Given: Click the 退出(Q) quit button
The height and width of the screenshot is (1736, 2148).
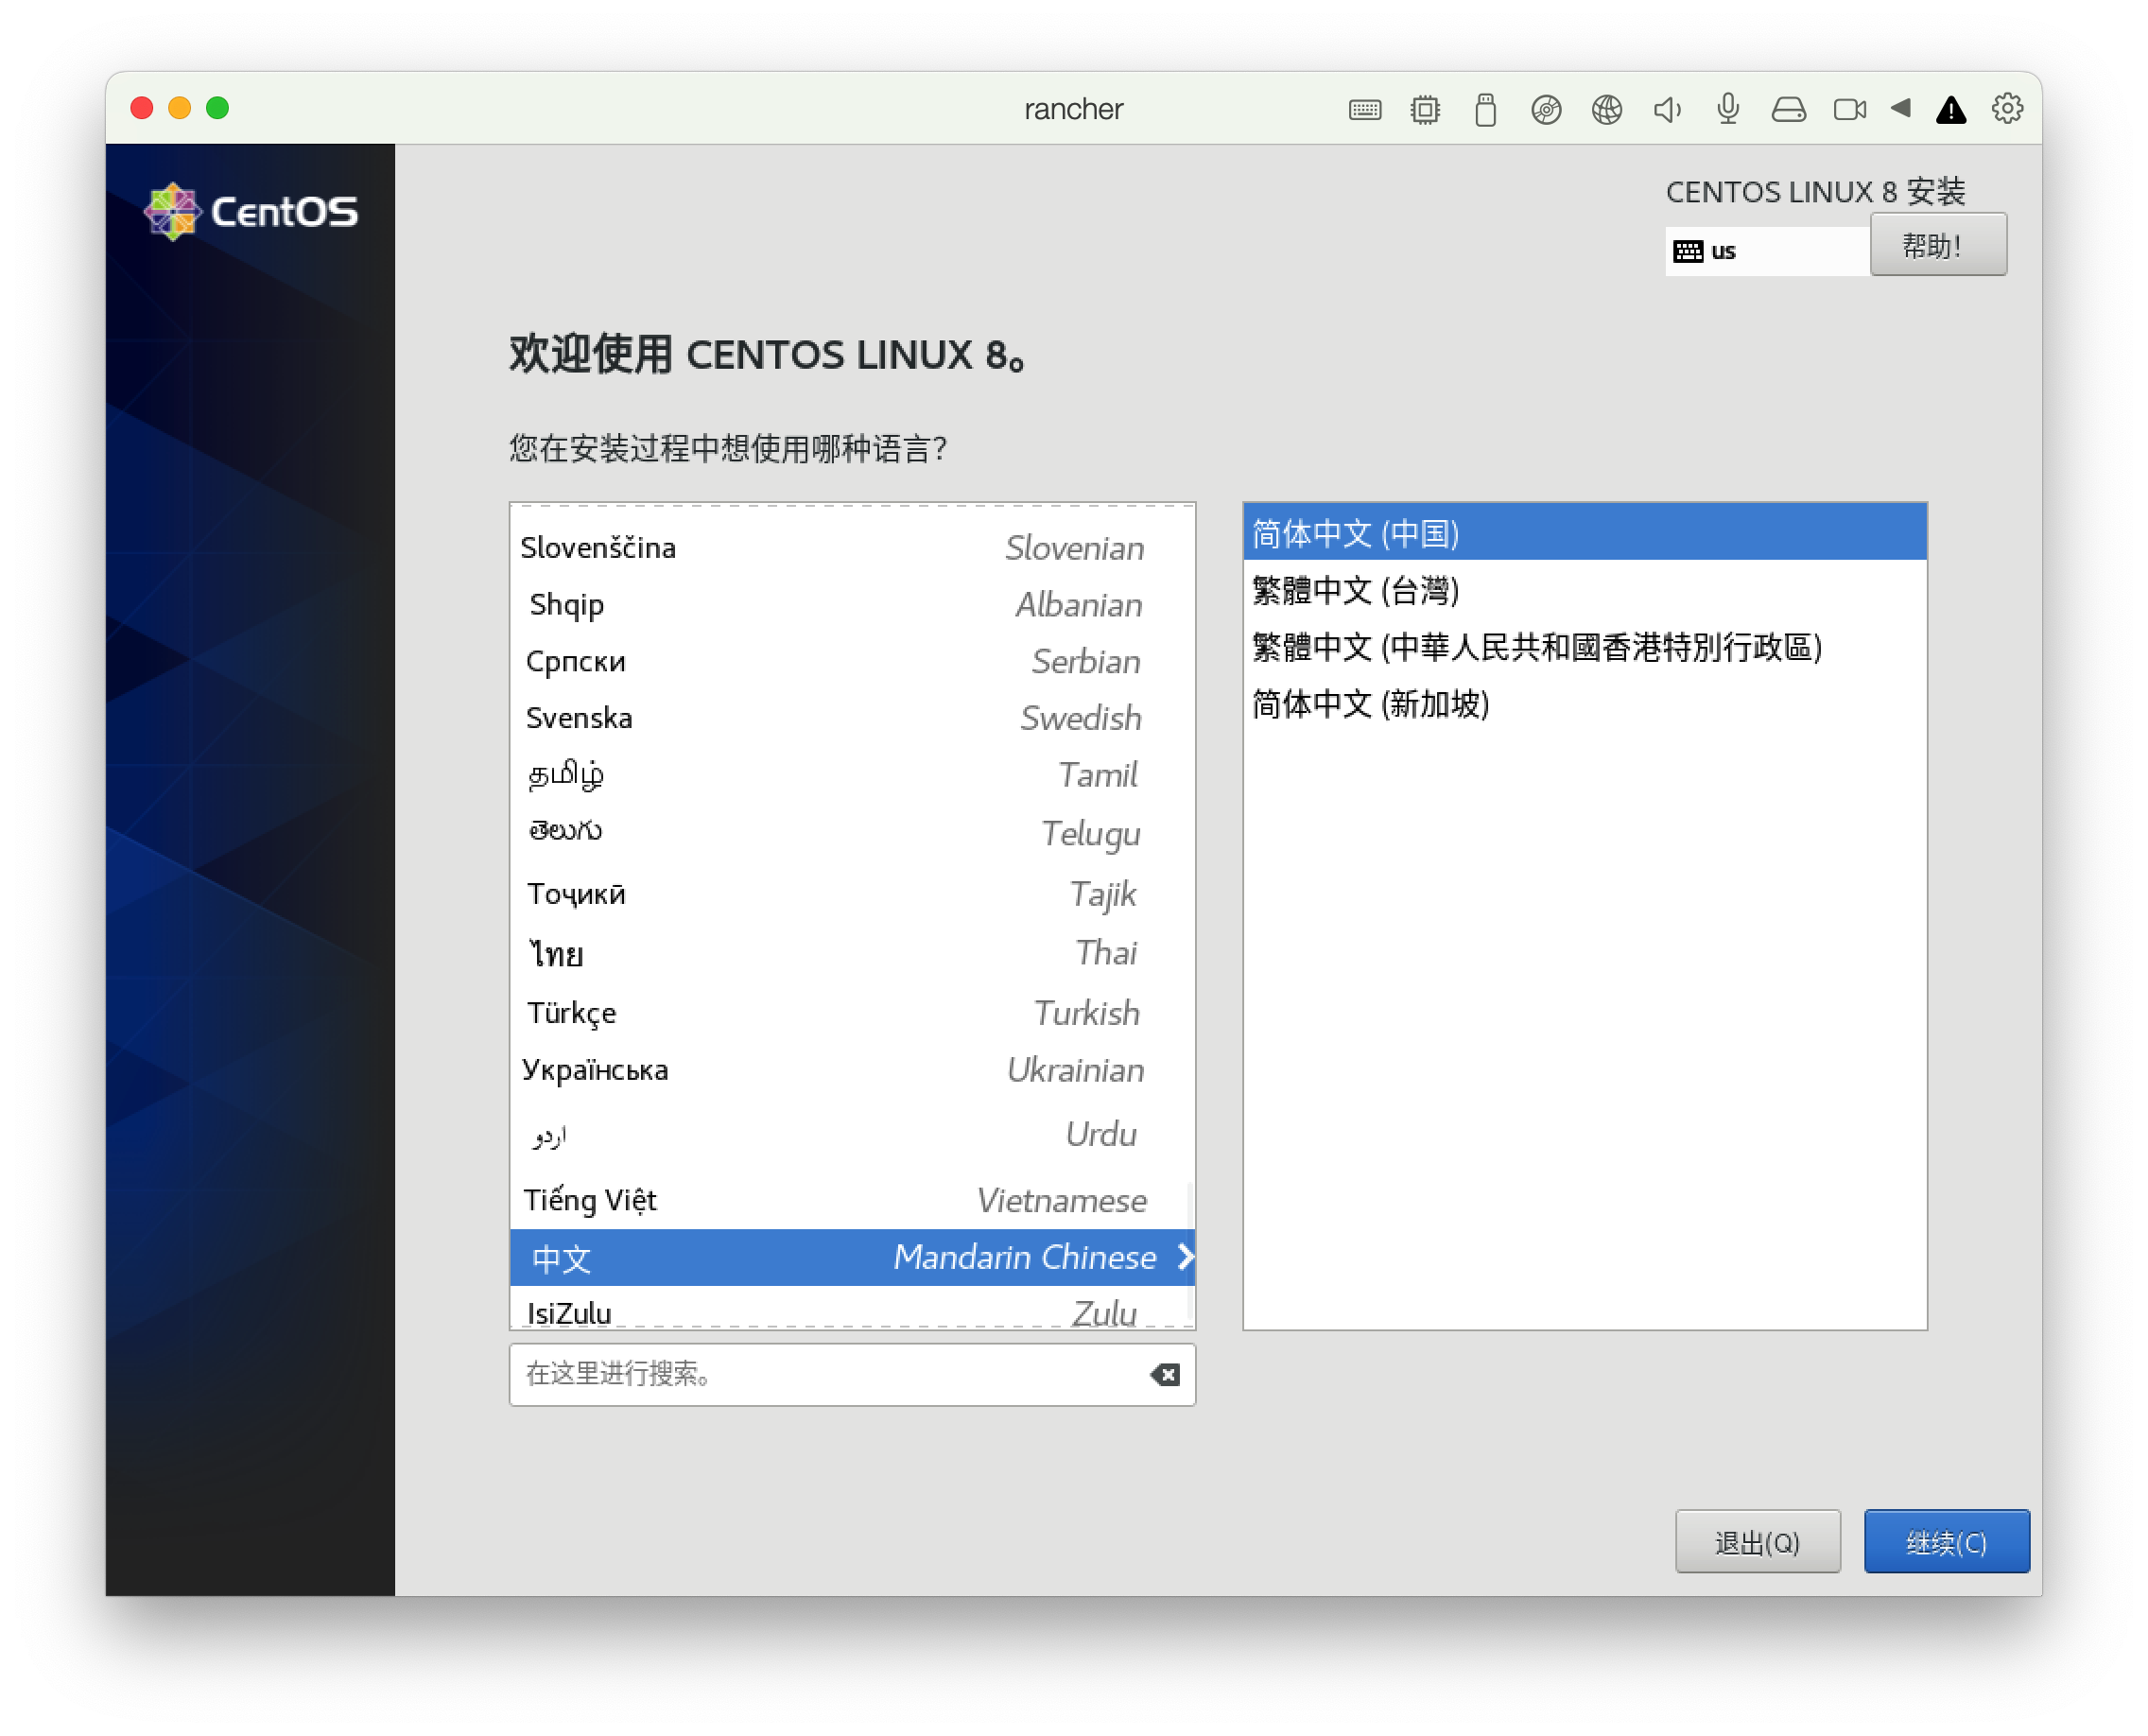Looking at the screenshot, I should (1757, 1541).
